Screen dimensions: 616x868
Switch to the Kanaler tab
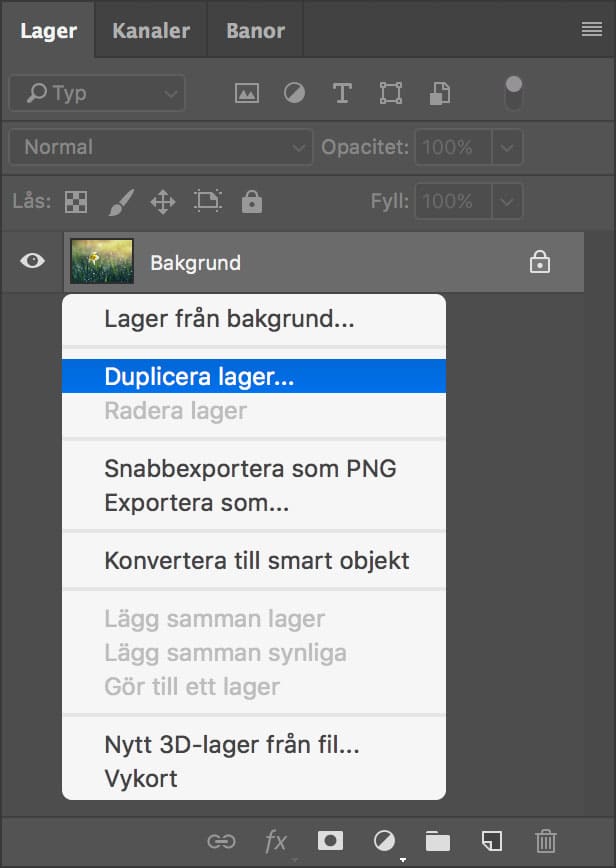151,30
